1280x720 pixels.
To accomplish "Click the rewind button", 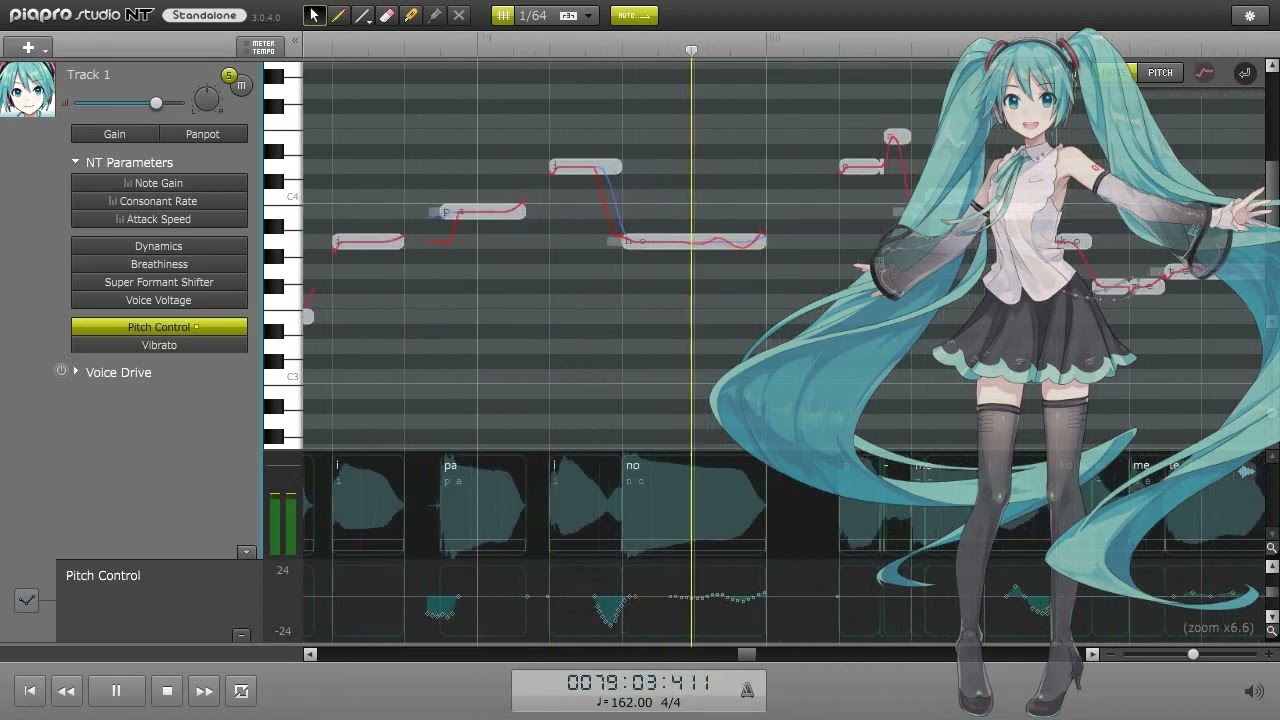I will 66,691.
